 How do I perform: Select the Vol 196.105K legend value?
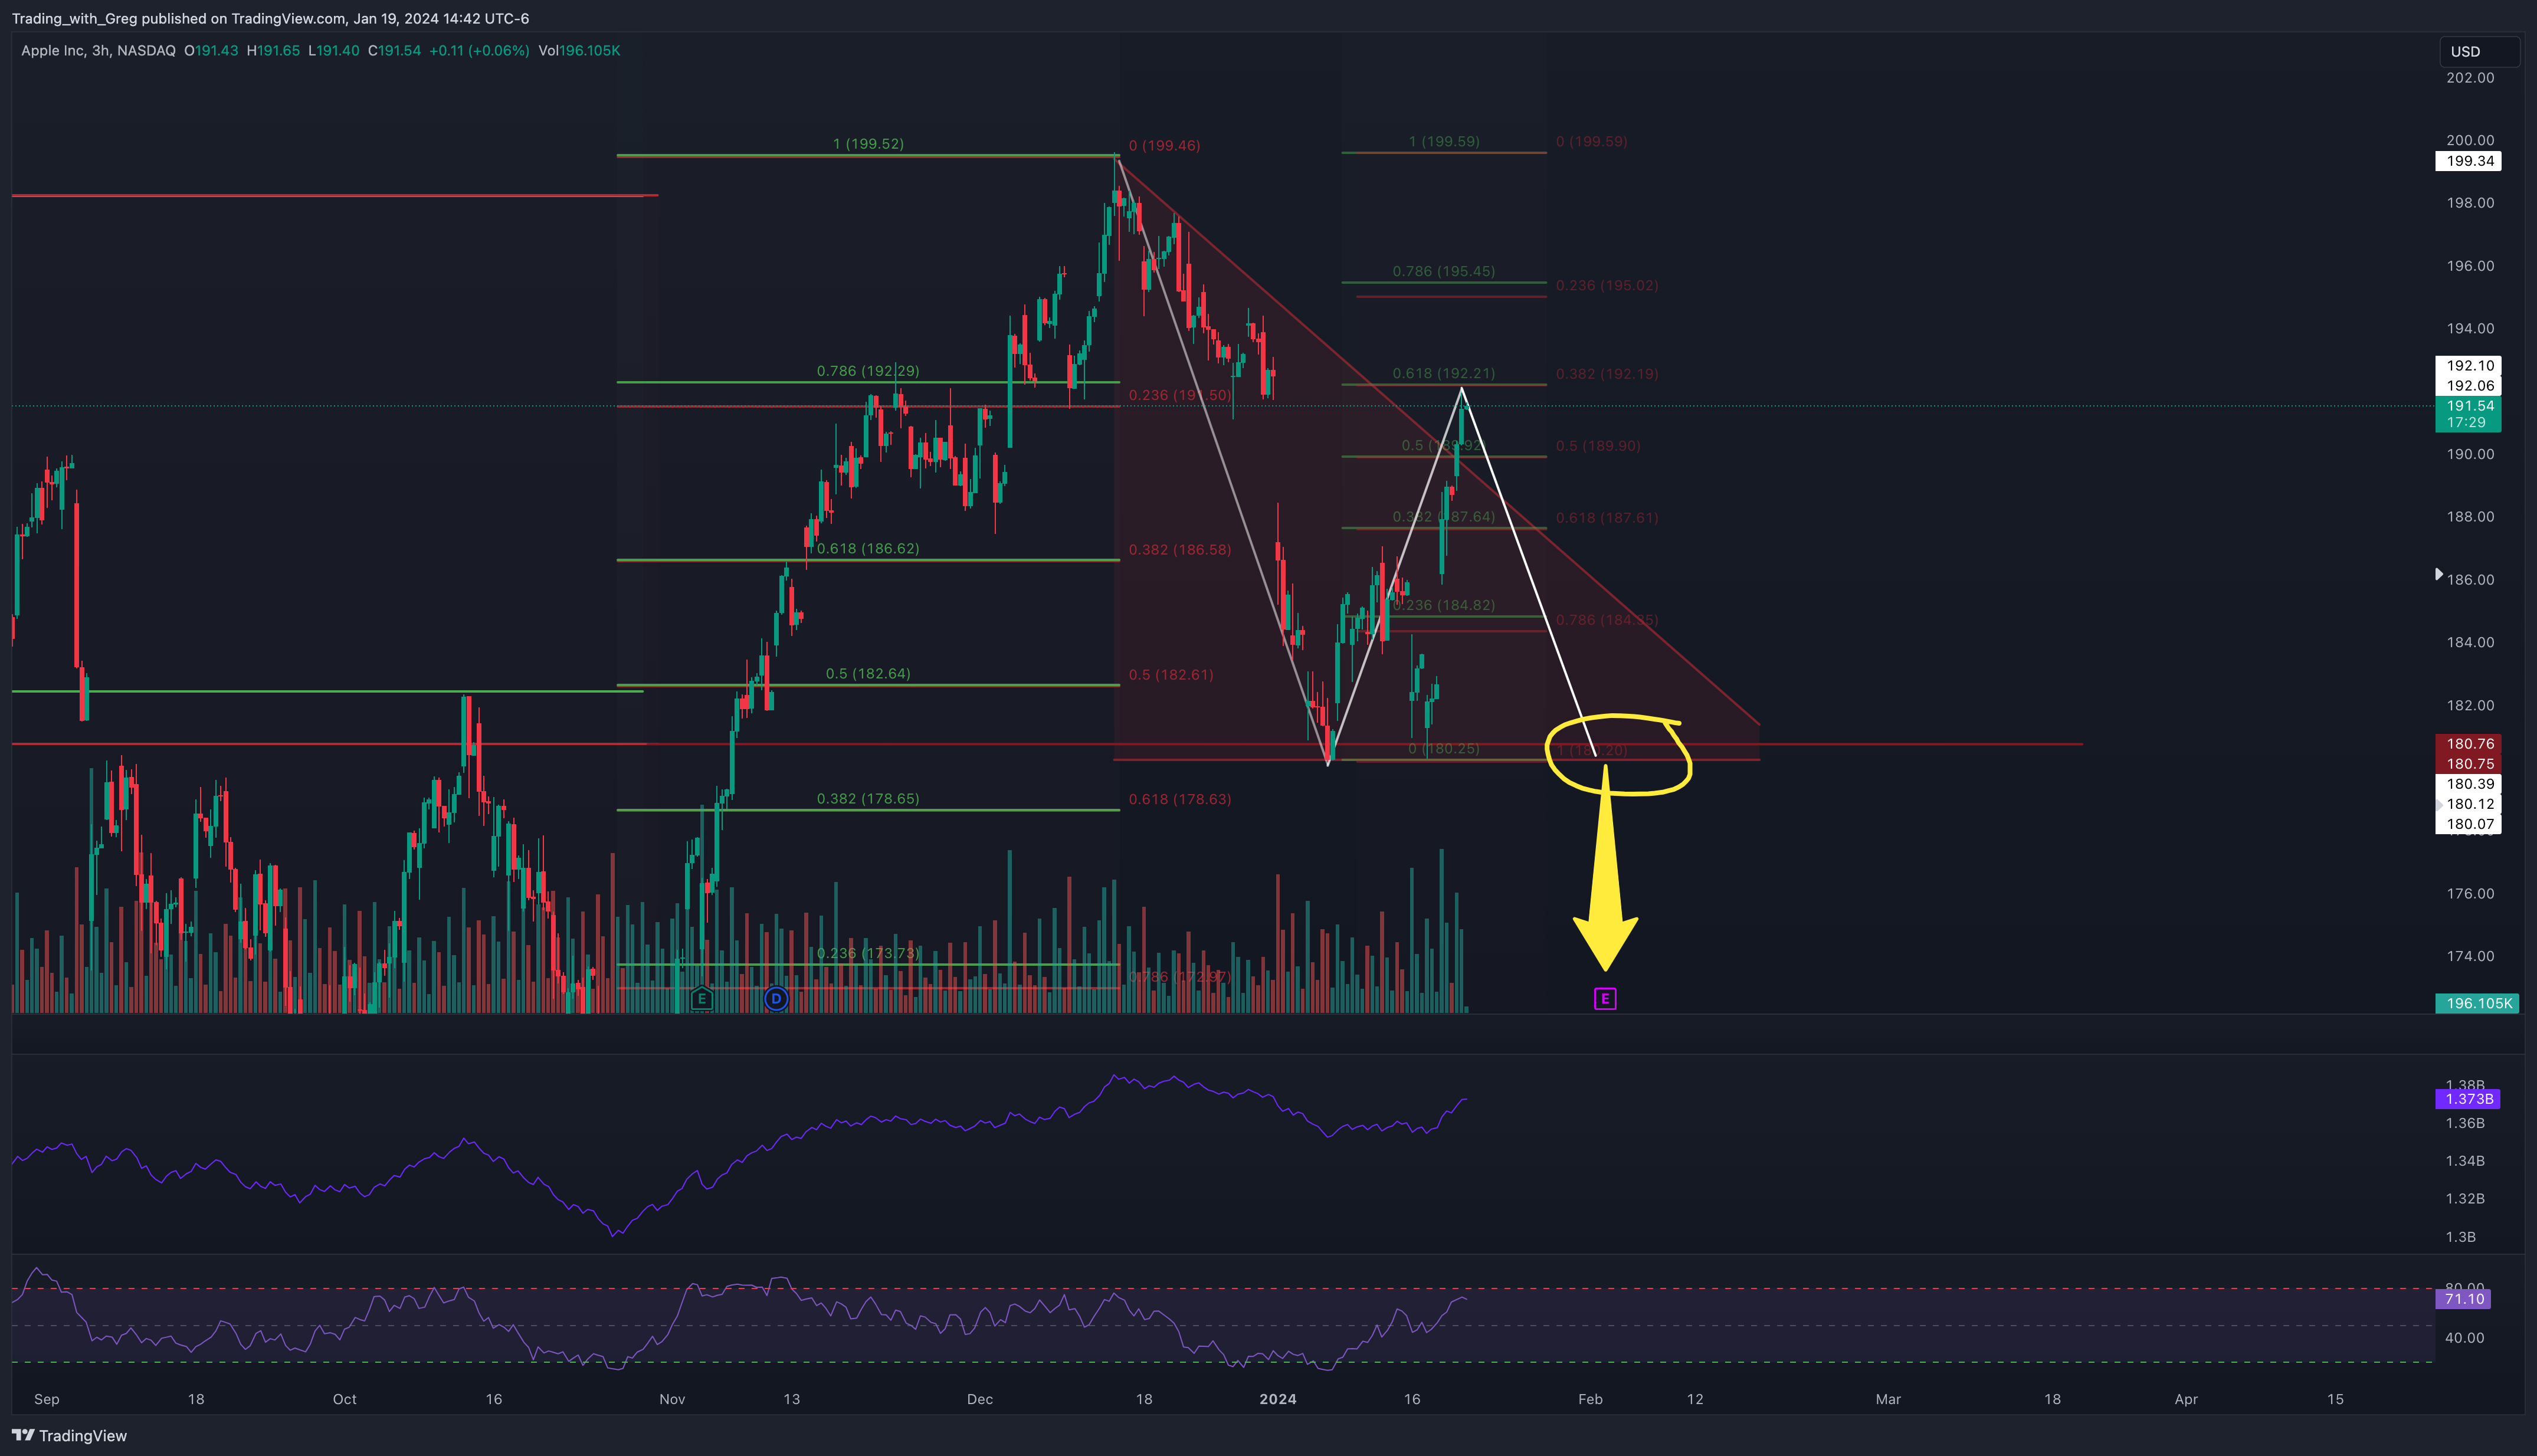579,50
